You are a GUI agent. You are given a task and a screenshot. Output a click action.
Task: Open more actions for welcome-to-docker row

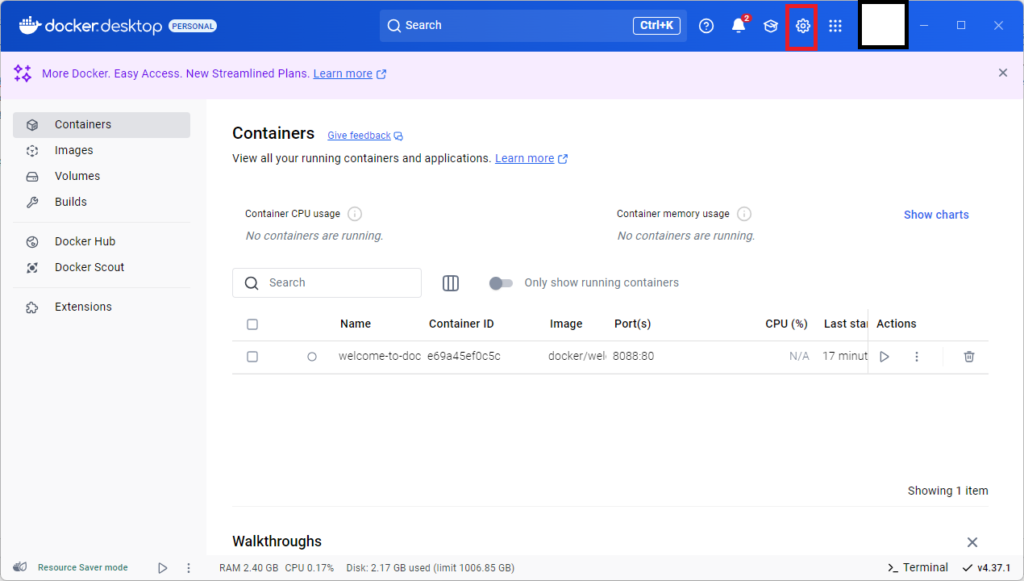(916, 356)
